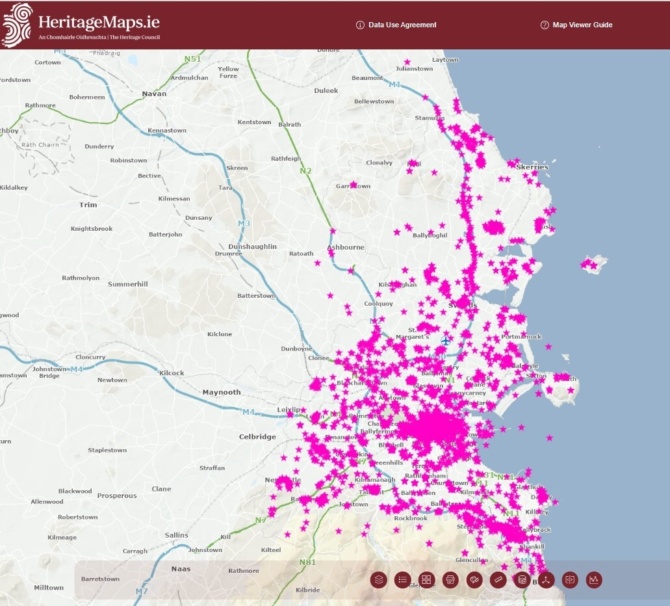Select the Measure ruler tool
The image size is (670, 606).
click(x=498, y=580)
